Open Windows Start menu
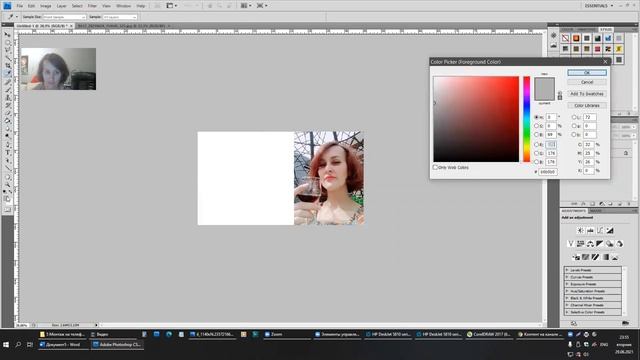The width and height of the screenshot is (640, 360). [x=6, y=345]
